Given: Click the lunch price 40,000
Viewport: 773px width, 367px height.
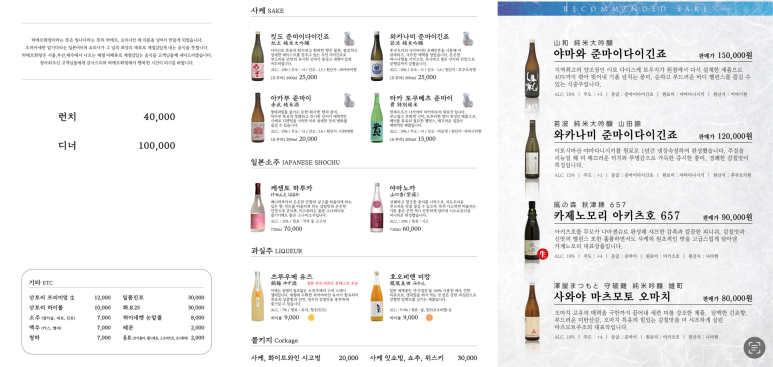Looking at the screenshot, I should (x=159, y=117).
